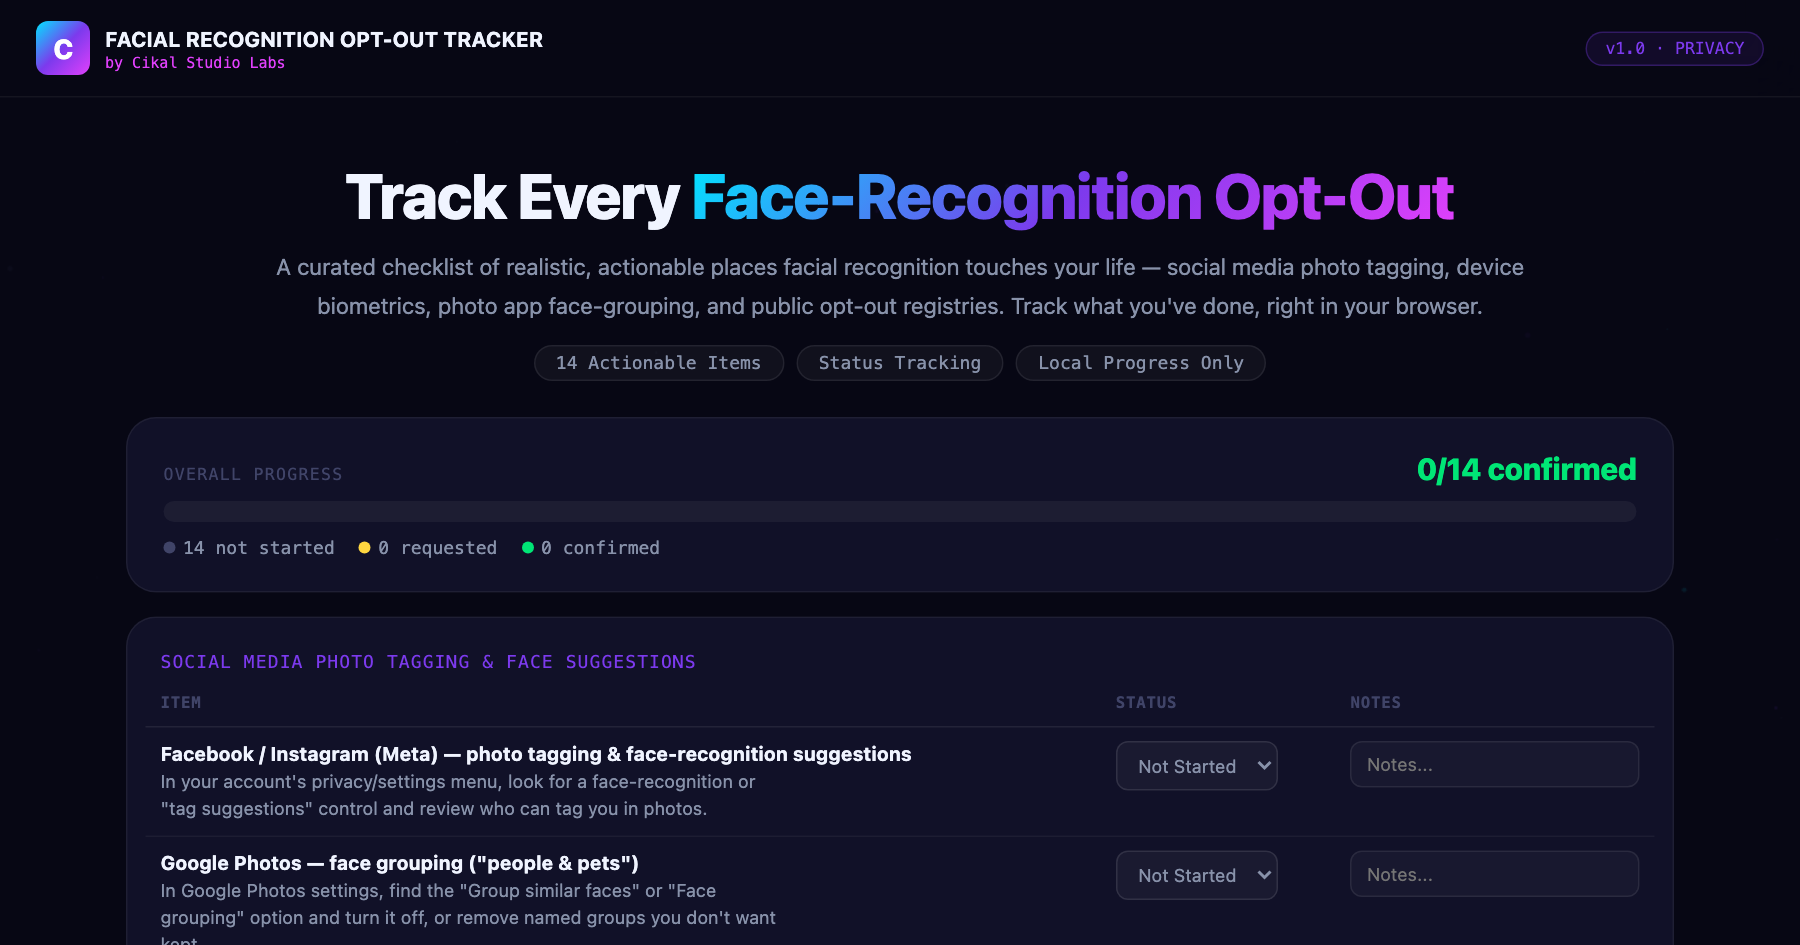Click the Local Progress Only pill

pyautogui.click(x=1140, y=363)
